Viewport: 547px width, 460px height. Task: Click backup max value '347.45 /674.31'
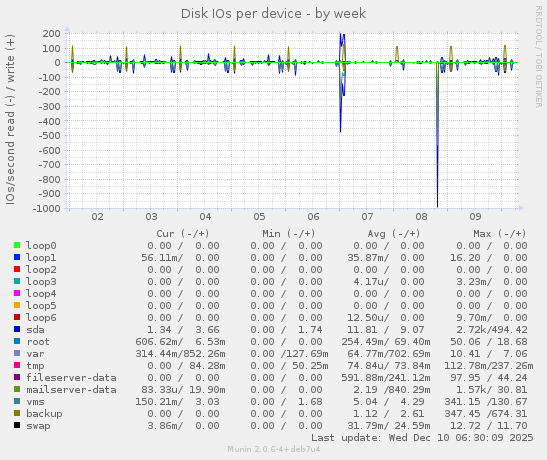point(486,414)
